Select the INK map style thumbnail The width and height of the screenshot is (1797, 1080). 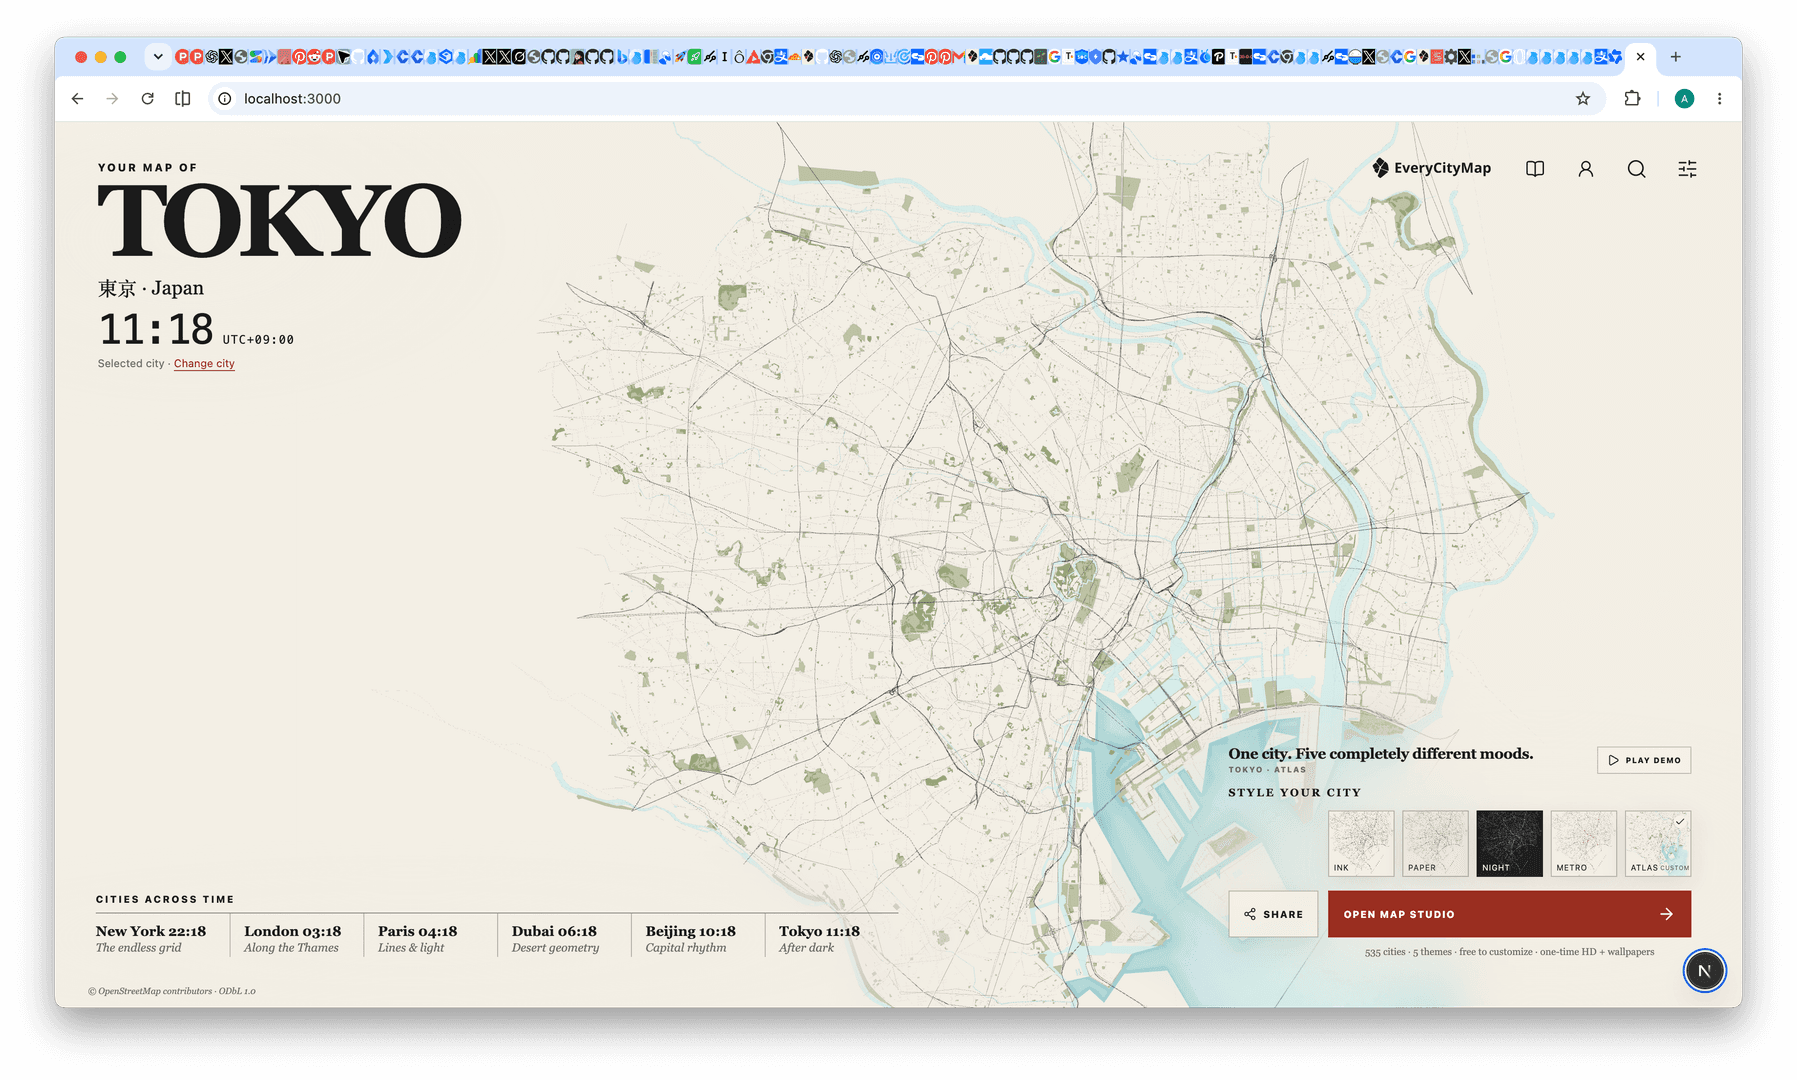[1361, 843]
